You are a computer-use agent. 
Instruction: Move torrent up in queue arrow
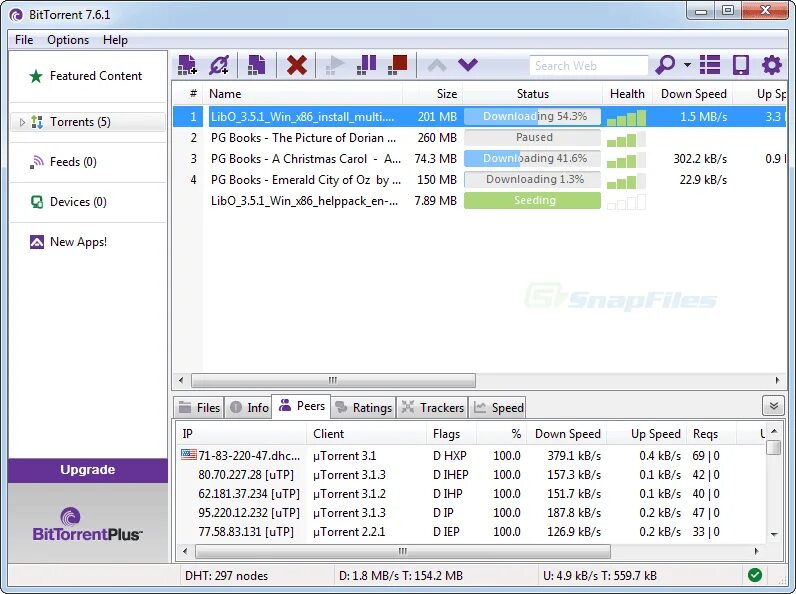click(437, 65)
